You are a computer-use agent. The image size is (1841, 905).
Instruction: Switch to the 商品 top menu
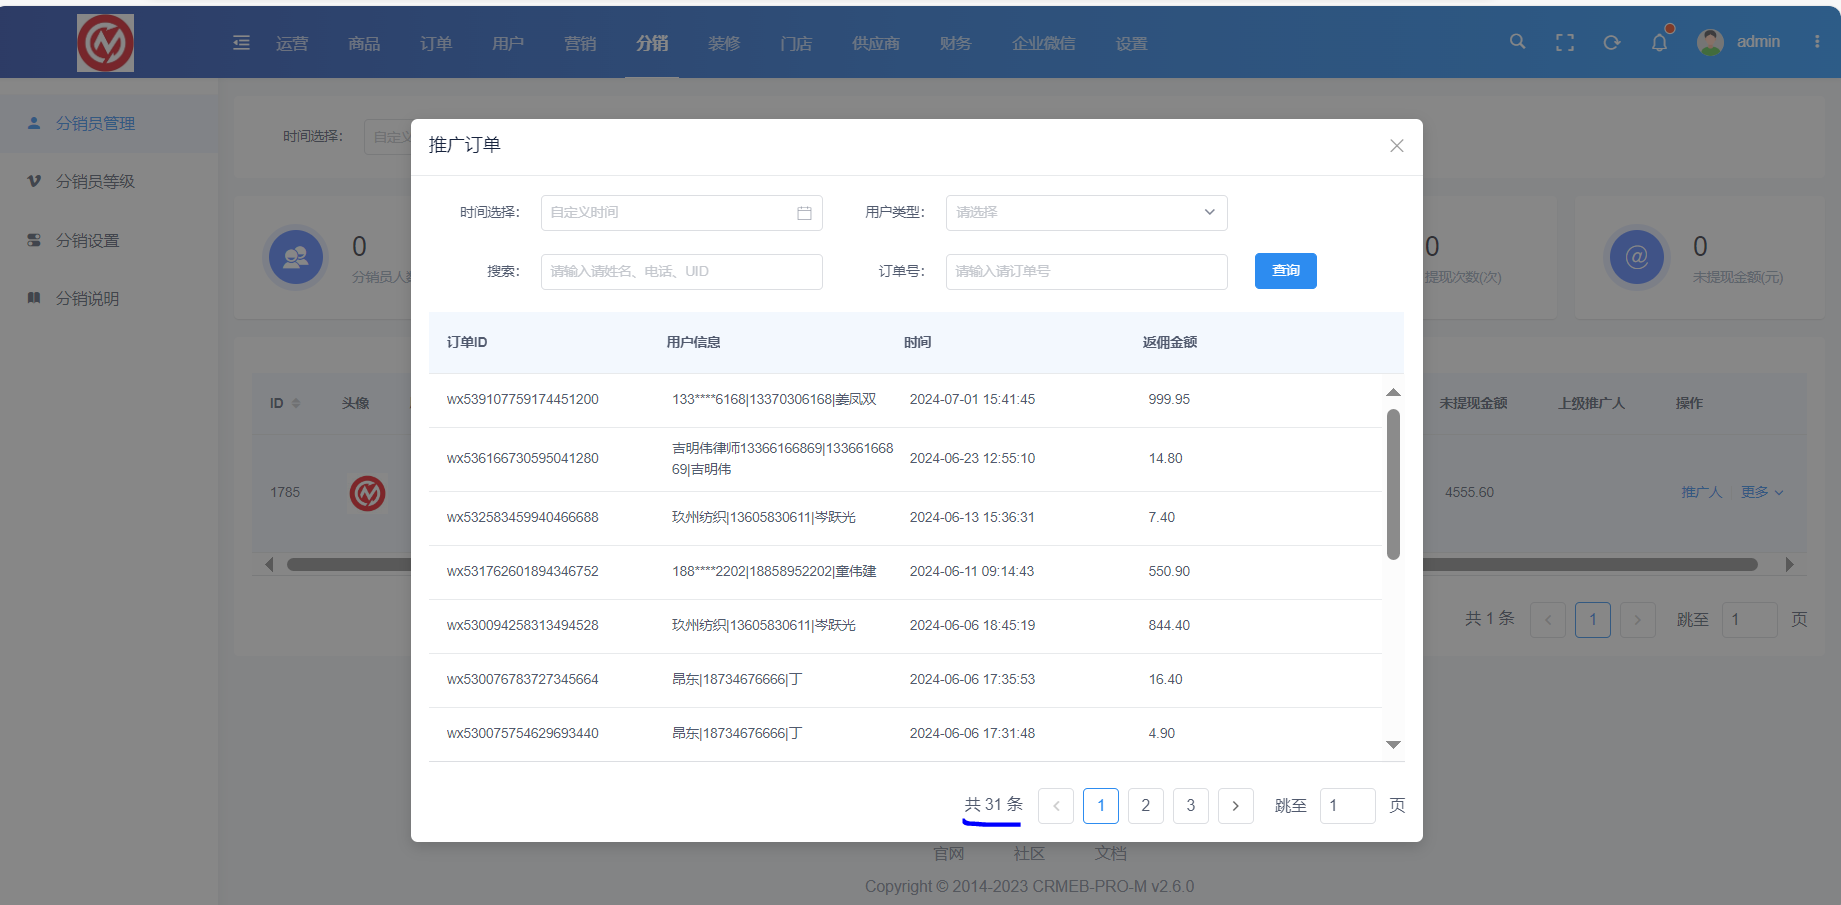[364, 43]
